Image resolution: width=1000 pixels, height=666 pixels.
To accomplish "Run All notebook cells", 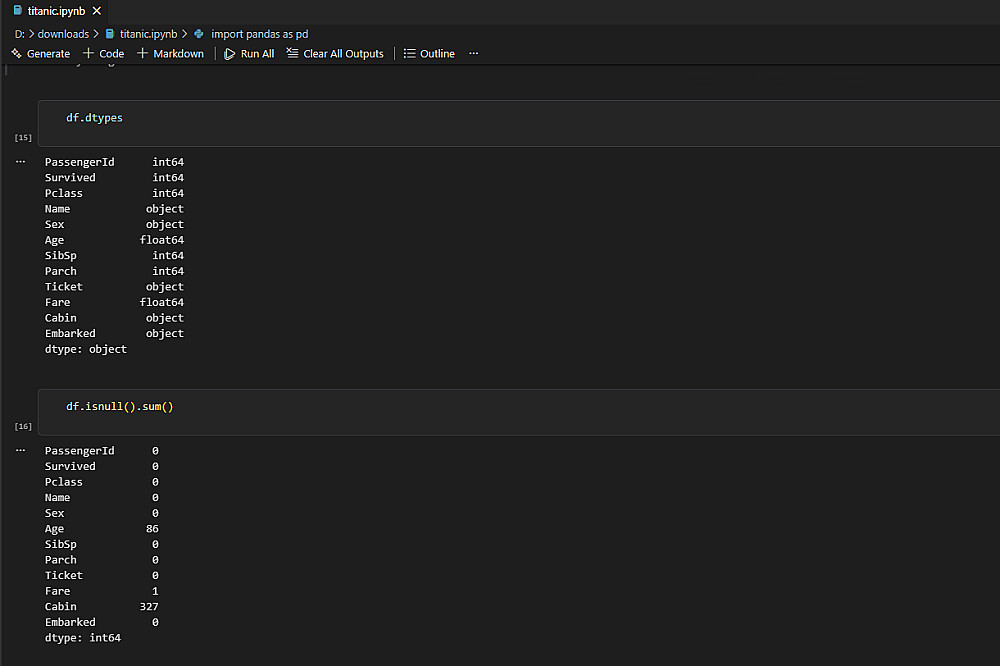I will (249, 54).
